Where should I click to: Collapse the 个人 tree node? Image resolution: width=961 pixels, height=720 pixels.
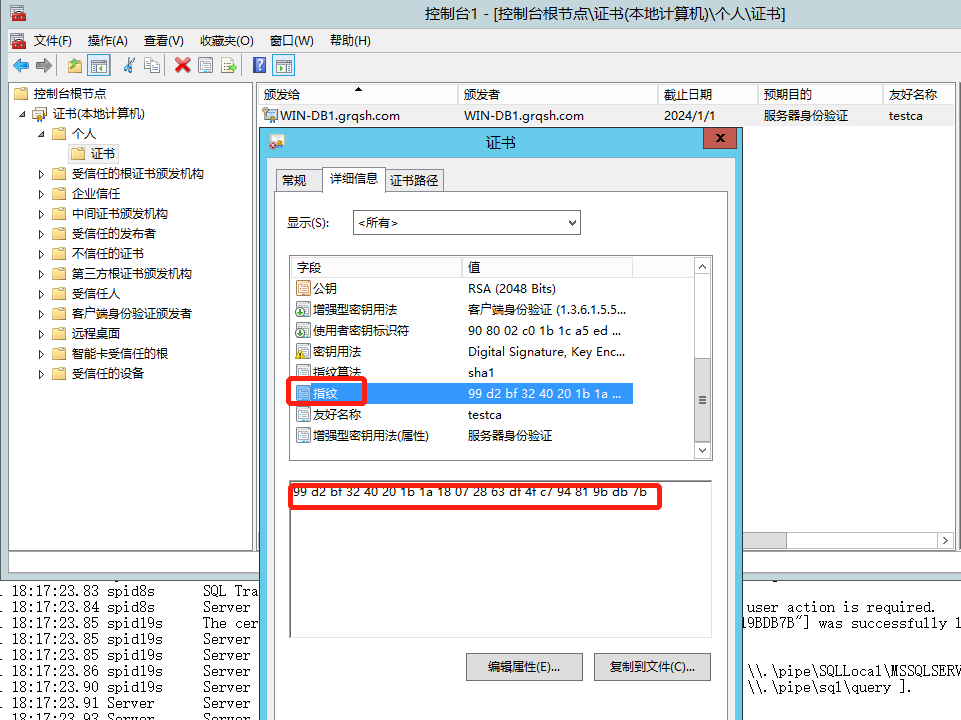coord(41,134)
